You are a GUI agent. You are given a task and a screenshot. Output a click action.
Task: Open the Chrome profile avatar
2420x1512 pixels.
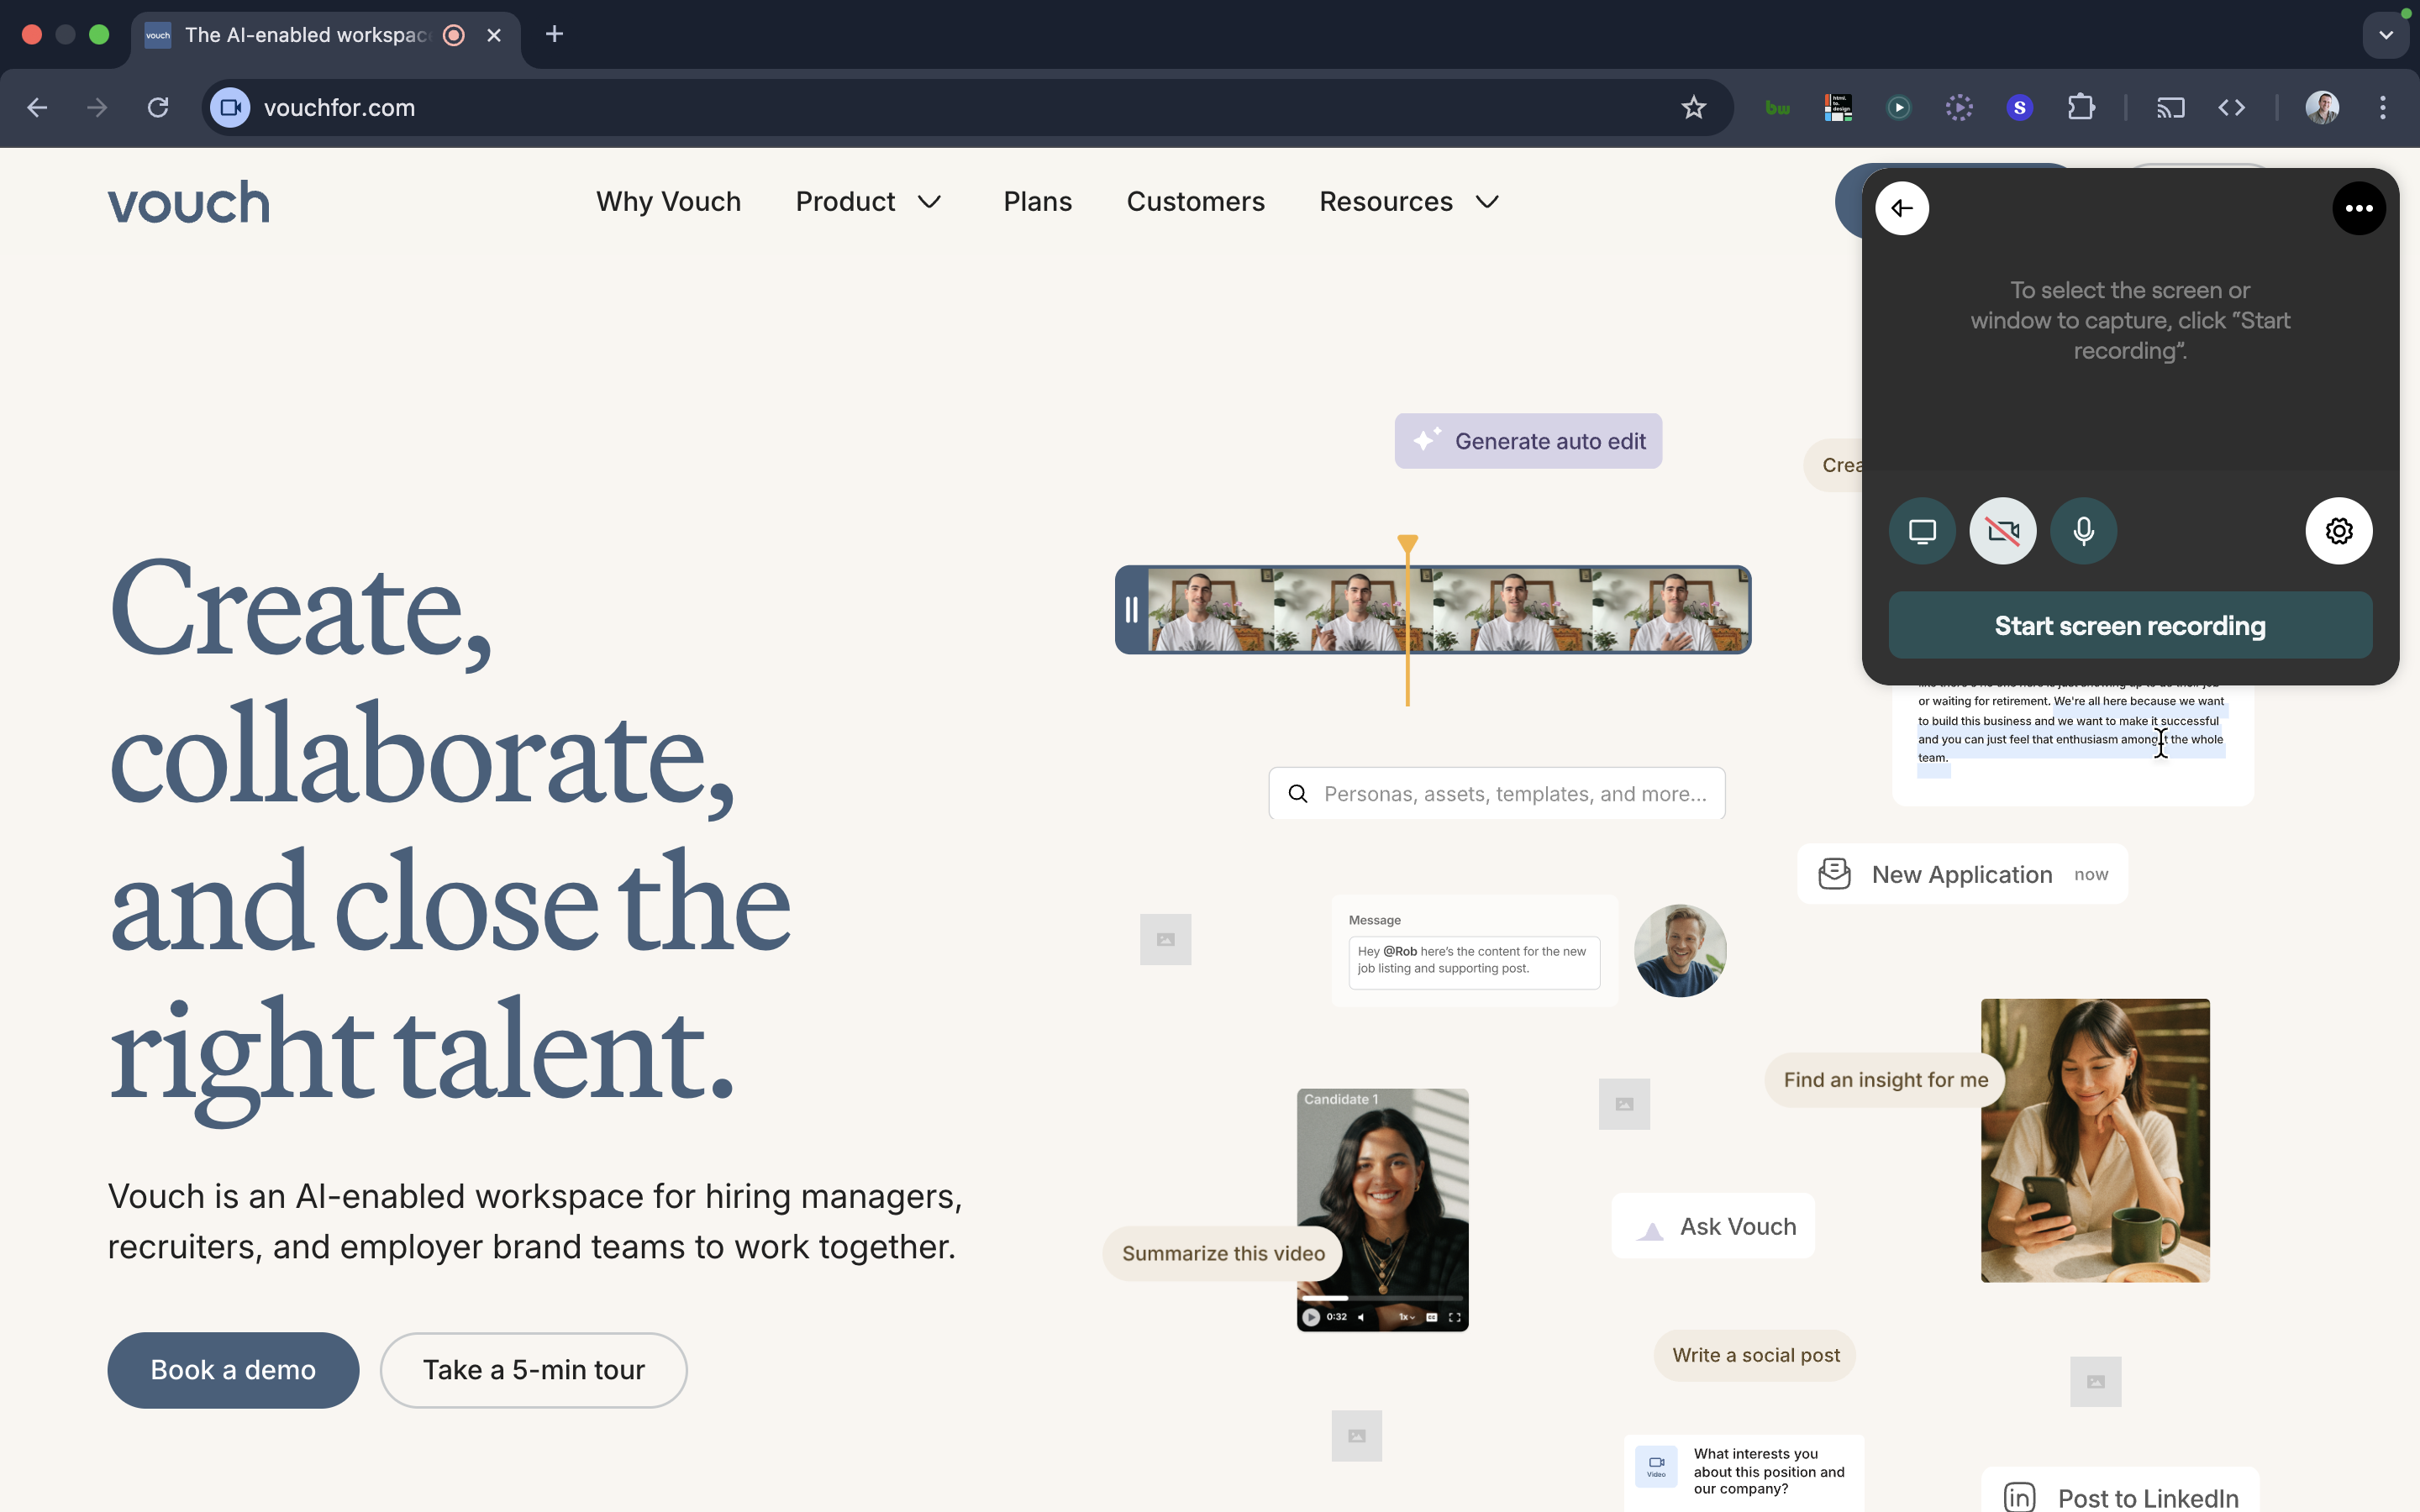pyautogui.click(x=2322, y=107)
